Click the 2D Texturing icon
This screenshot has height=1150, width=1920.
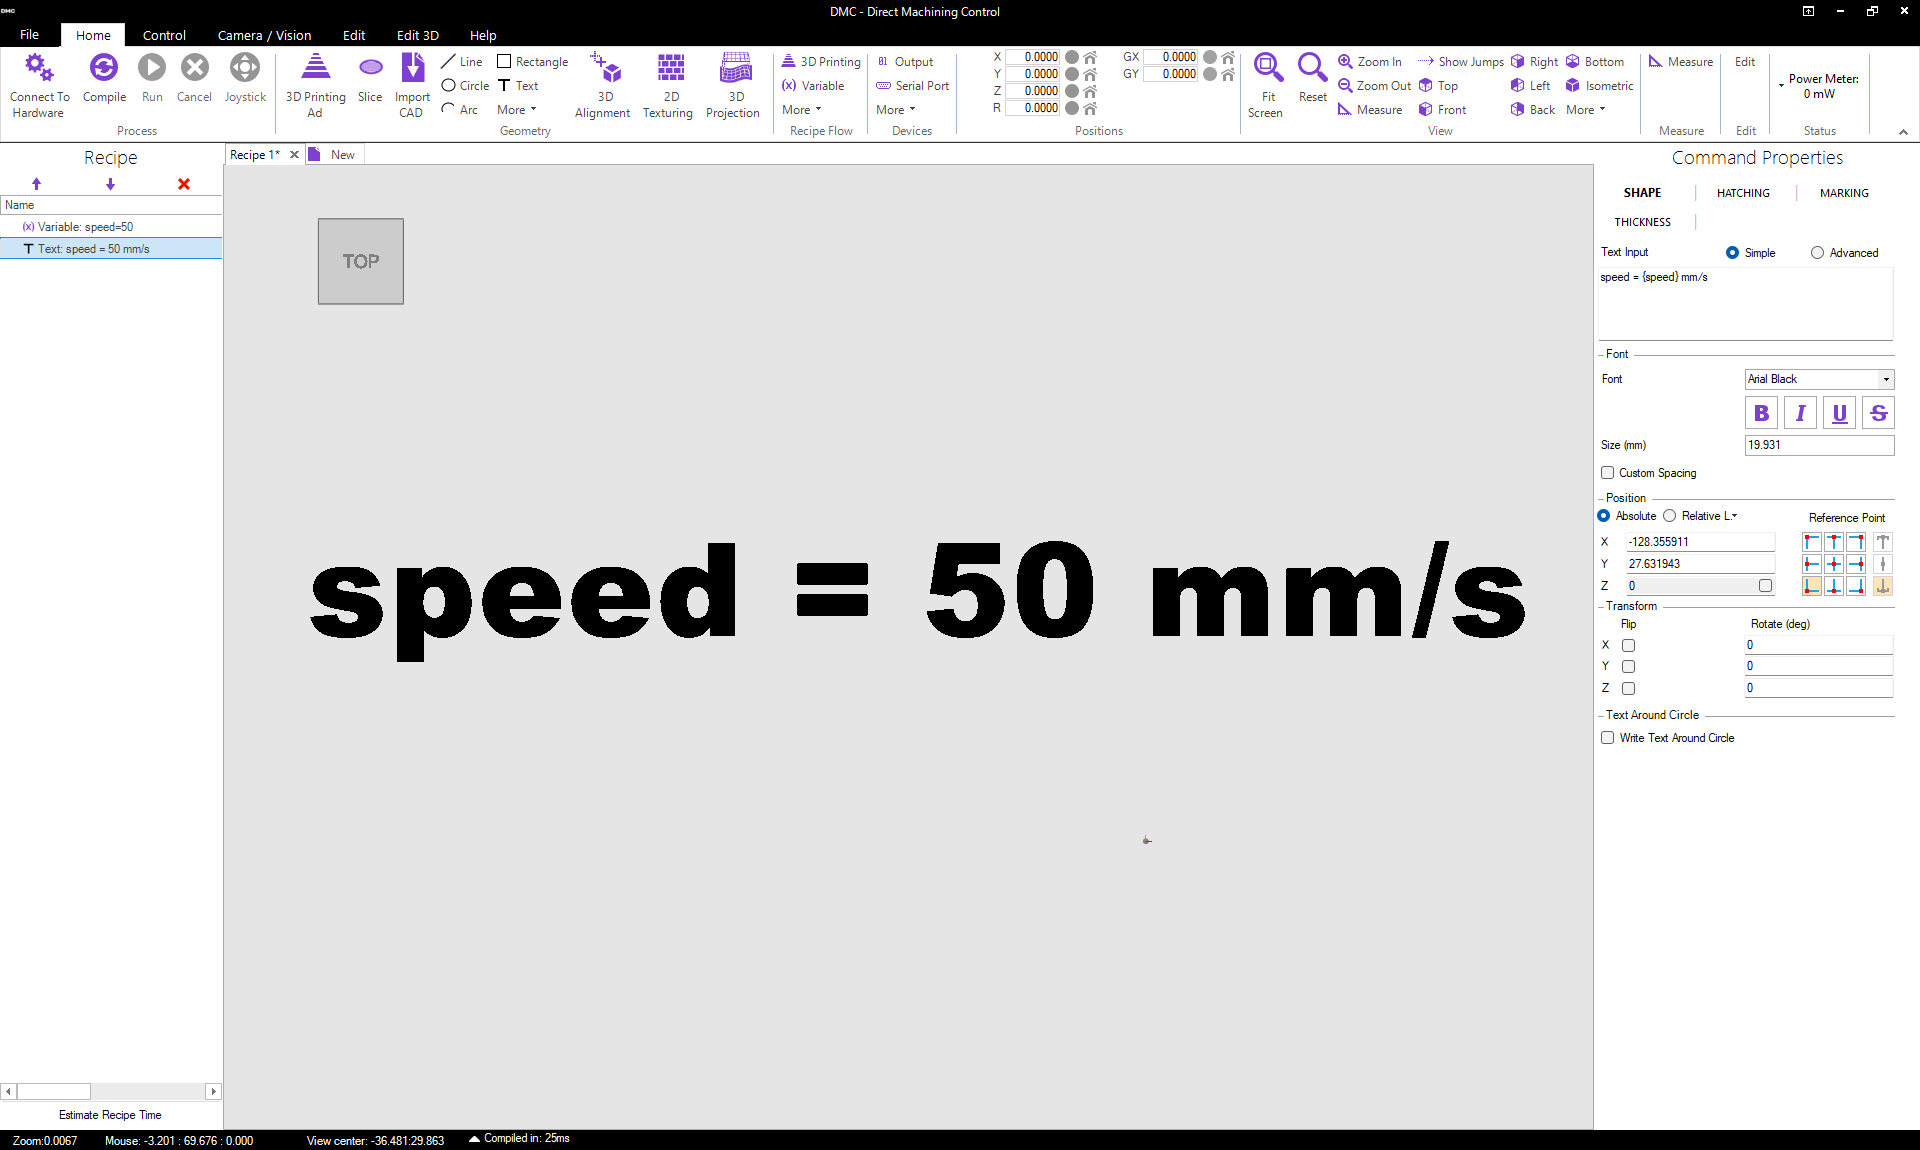coord(670,69)
